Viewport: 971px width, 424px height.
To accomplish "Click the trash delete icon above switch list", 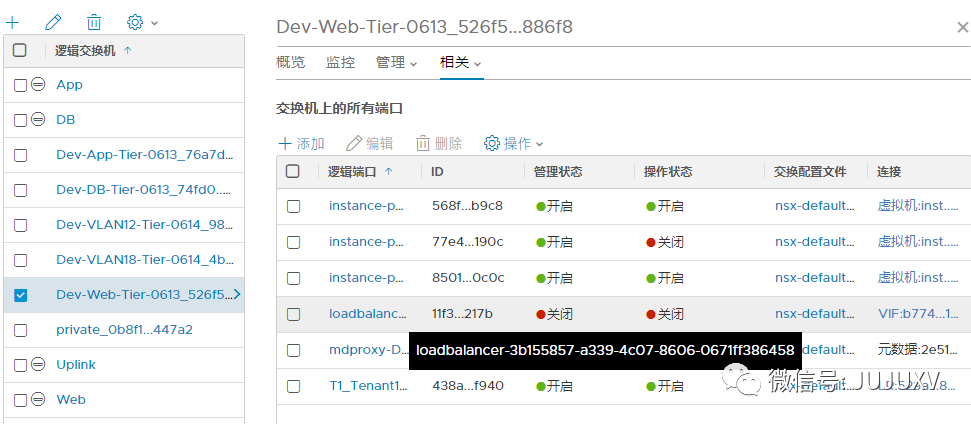I will pos(94,23).
